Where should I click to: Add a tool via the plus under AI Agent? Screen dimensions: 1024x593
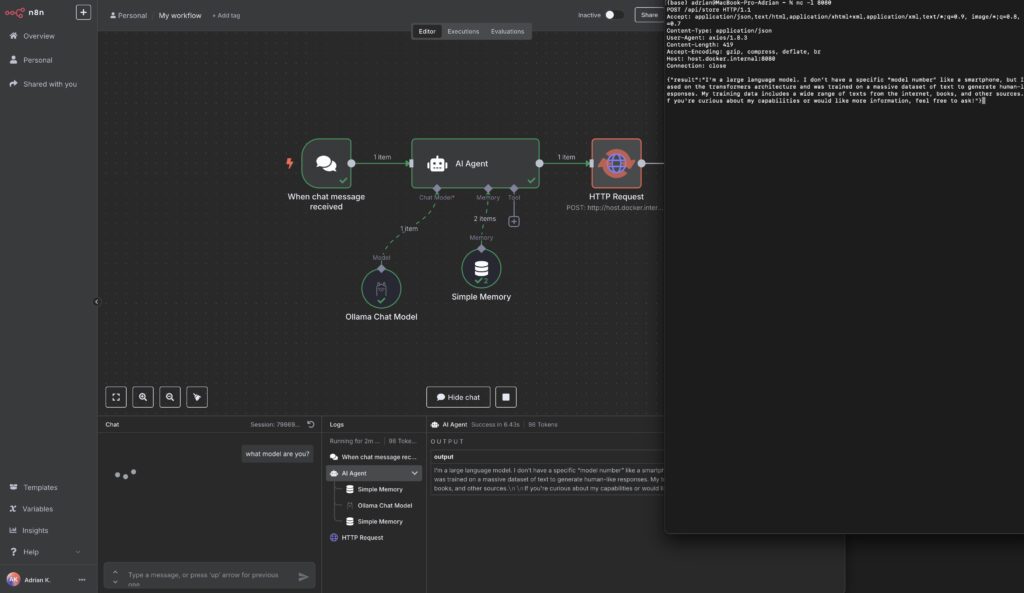coord(514,221)
